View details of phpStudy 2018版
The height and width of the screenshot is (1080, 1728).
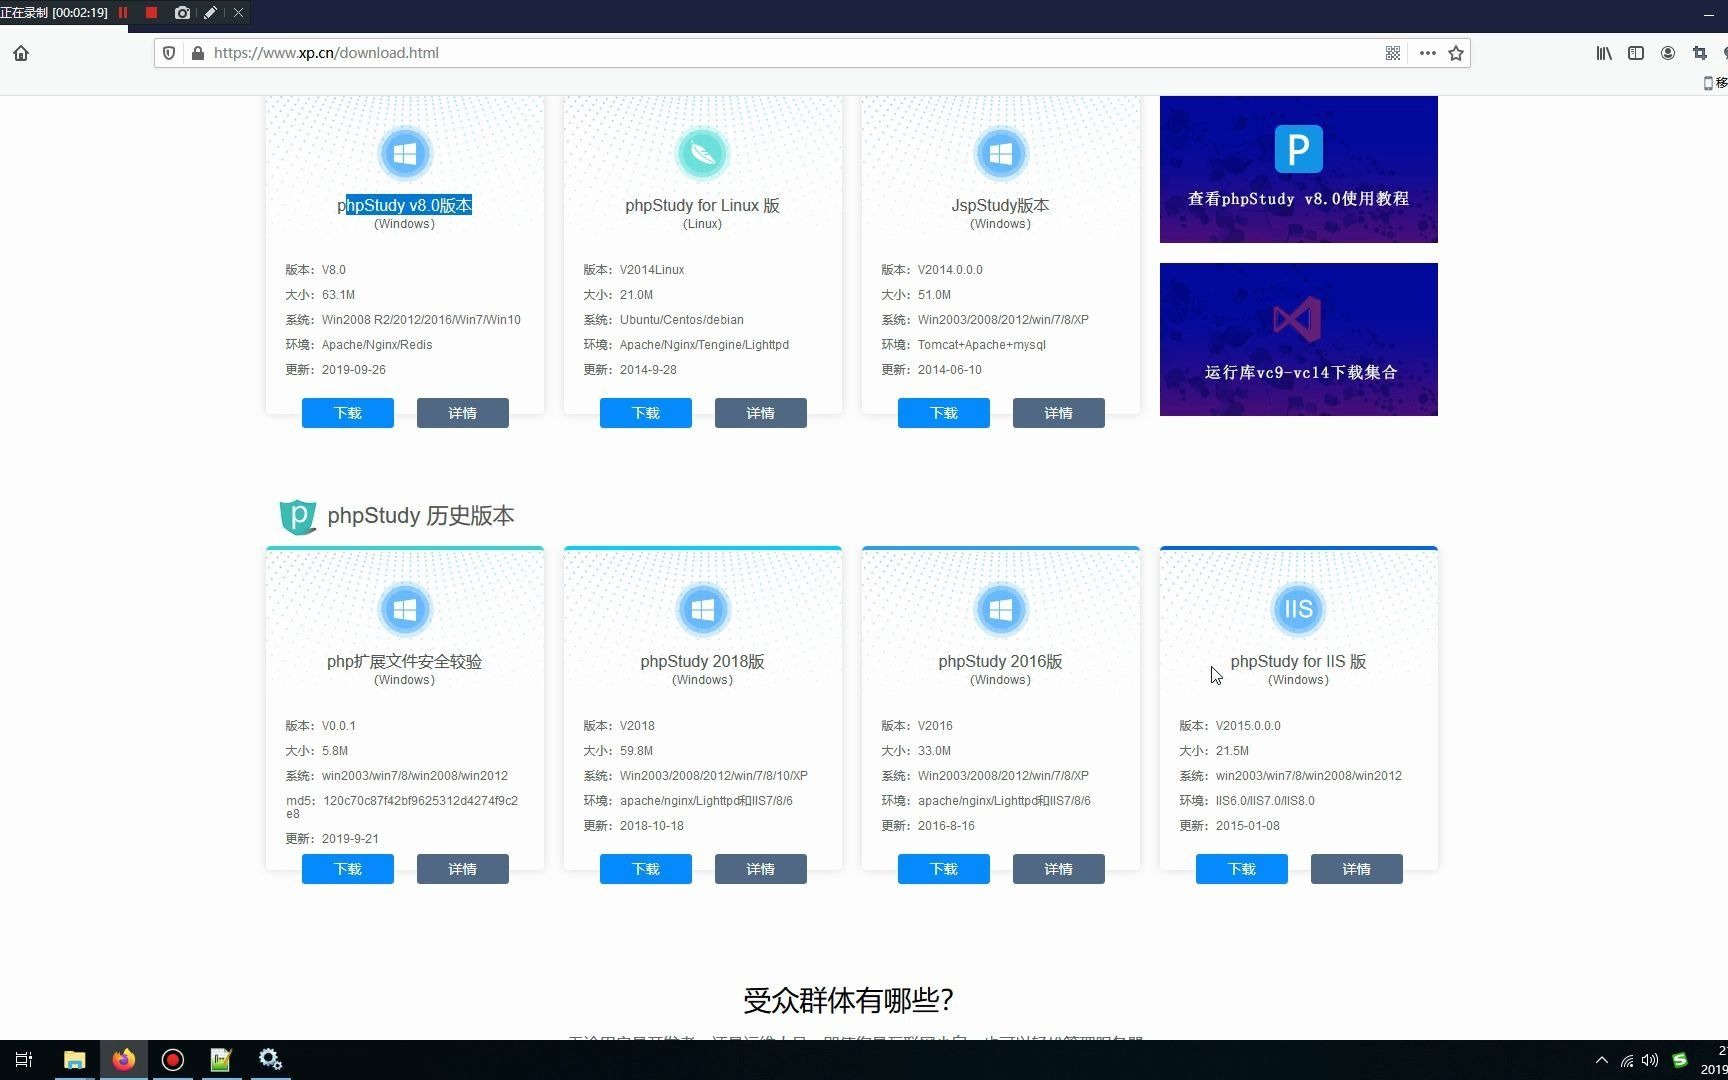click(761, 869)
